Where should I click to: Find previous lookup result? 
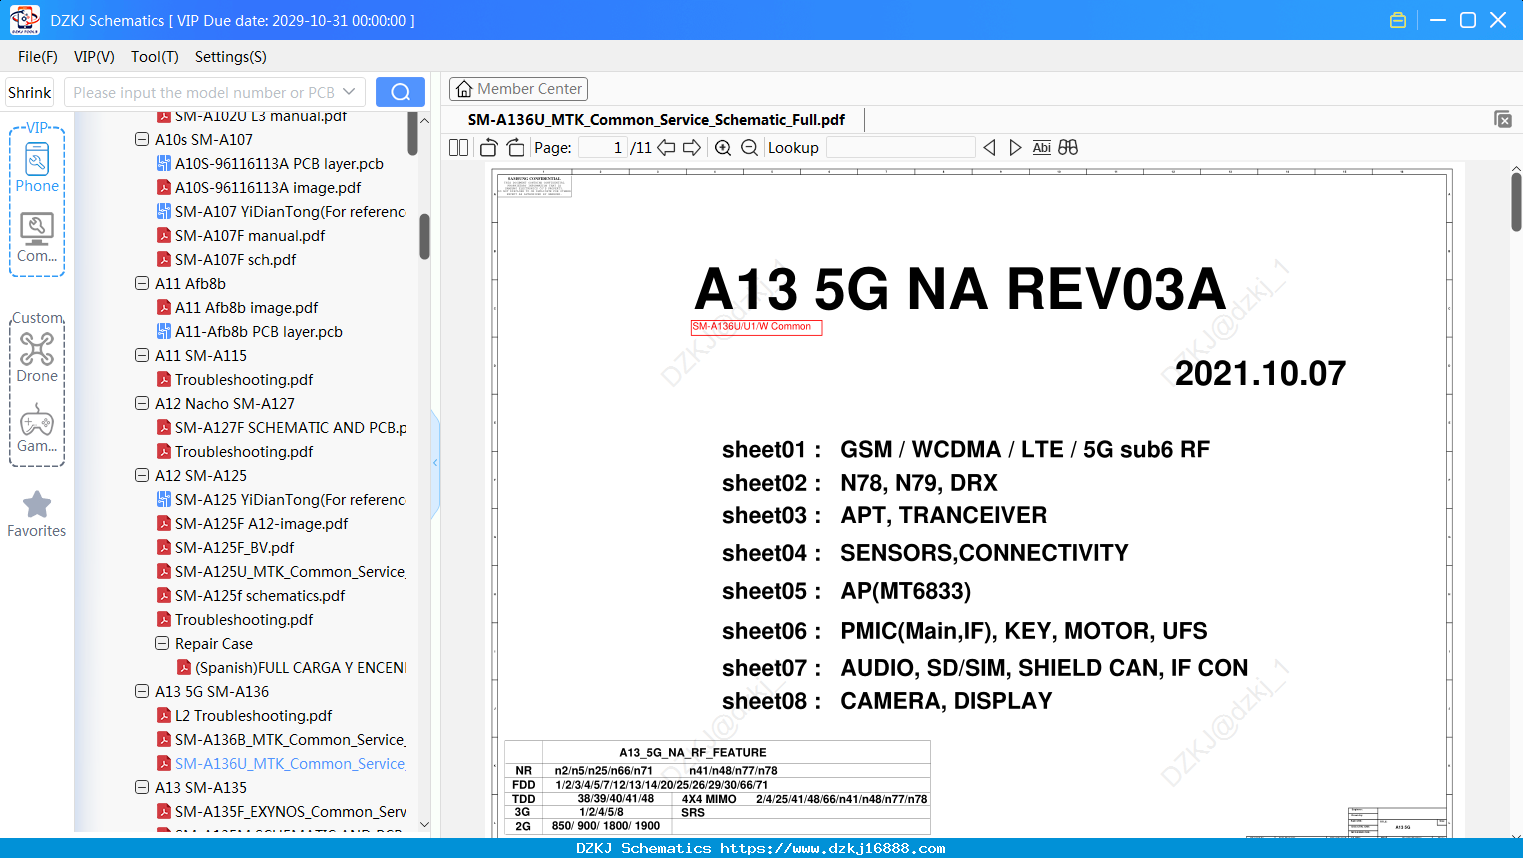pyautogui.click(x=989, y=148)
